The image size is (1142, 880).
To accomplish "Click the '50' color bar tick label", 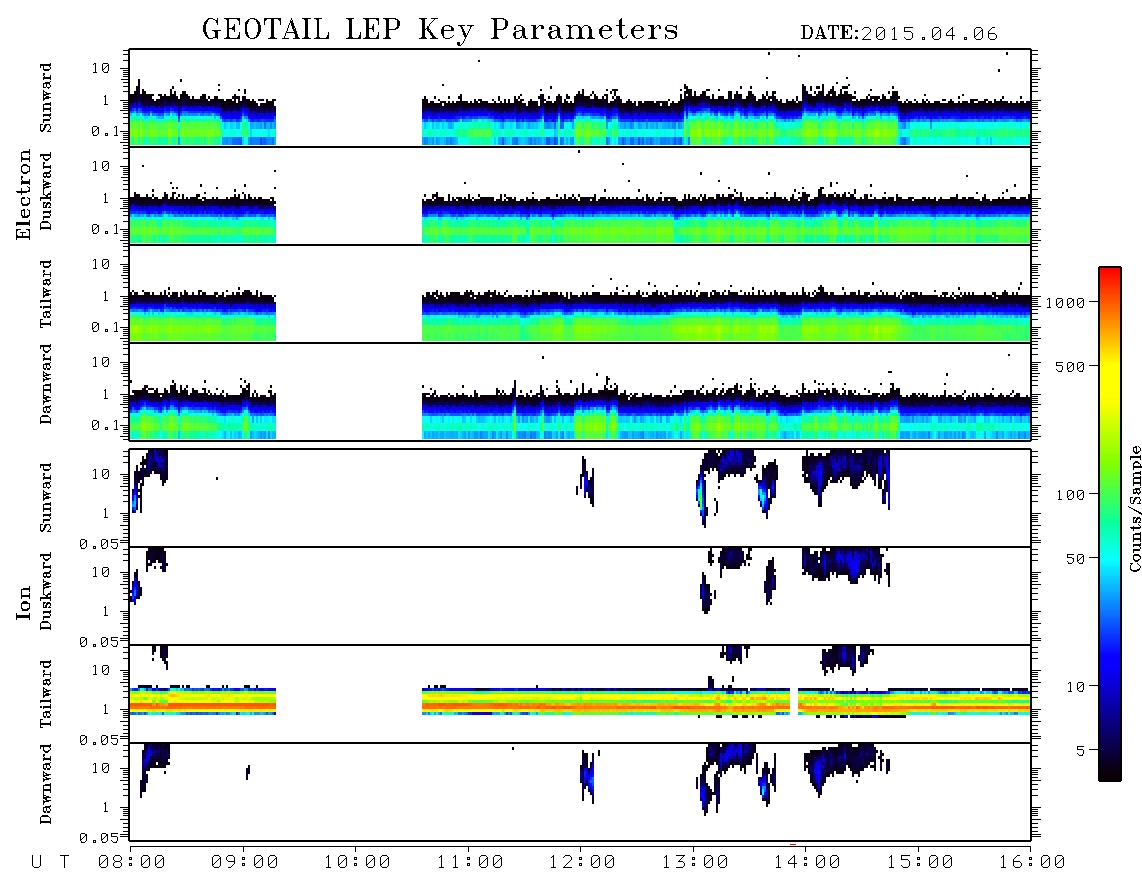I will (1075, 559).
